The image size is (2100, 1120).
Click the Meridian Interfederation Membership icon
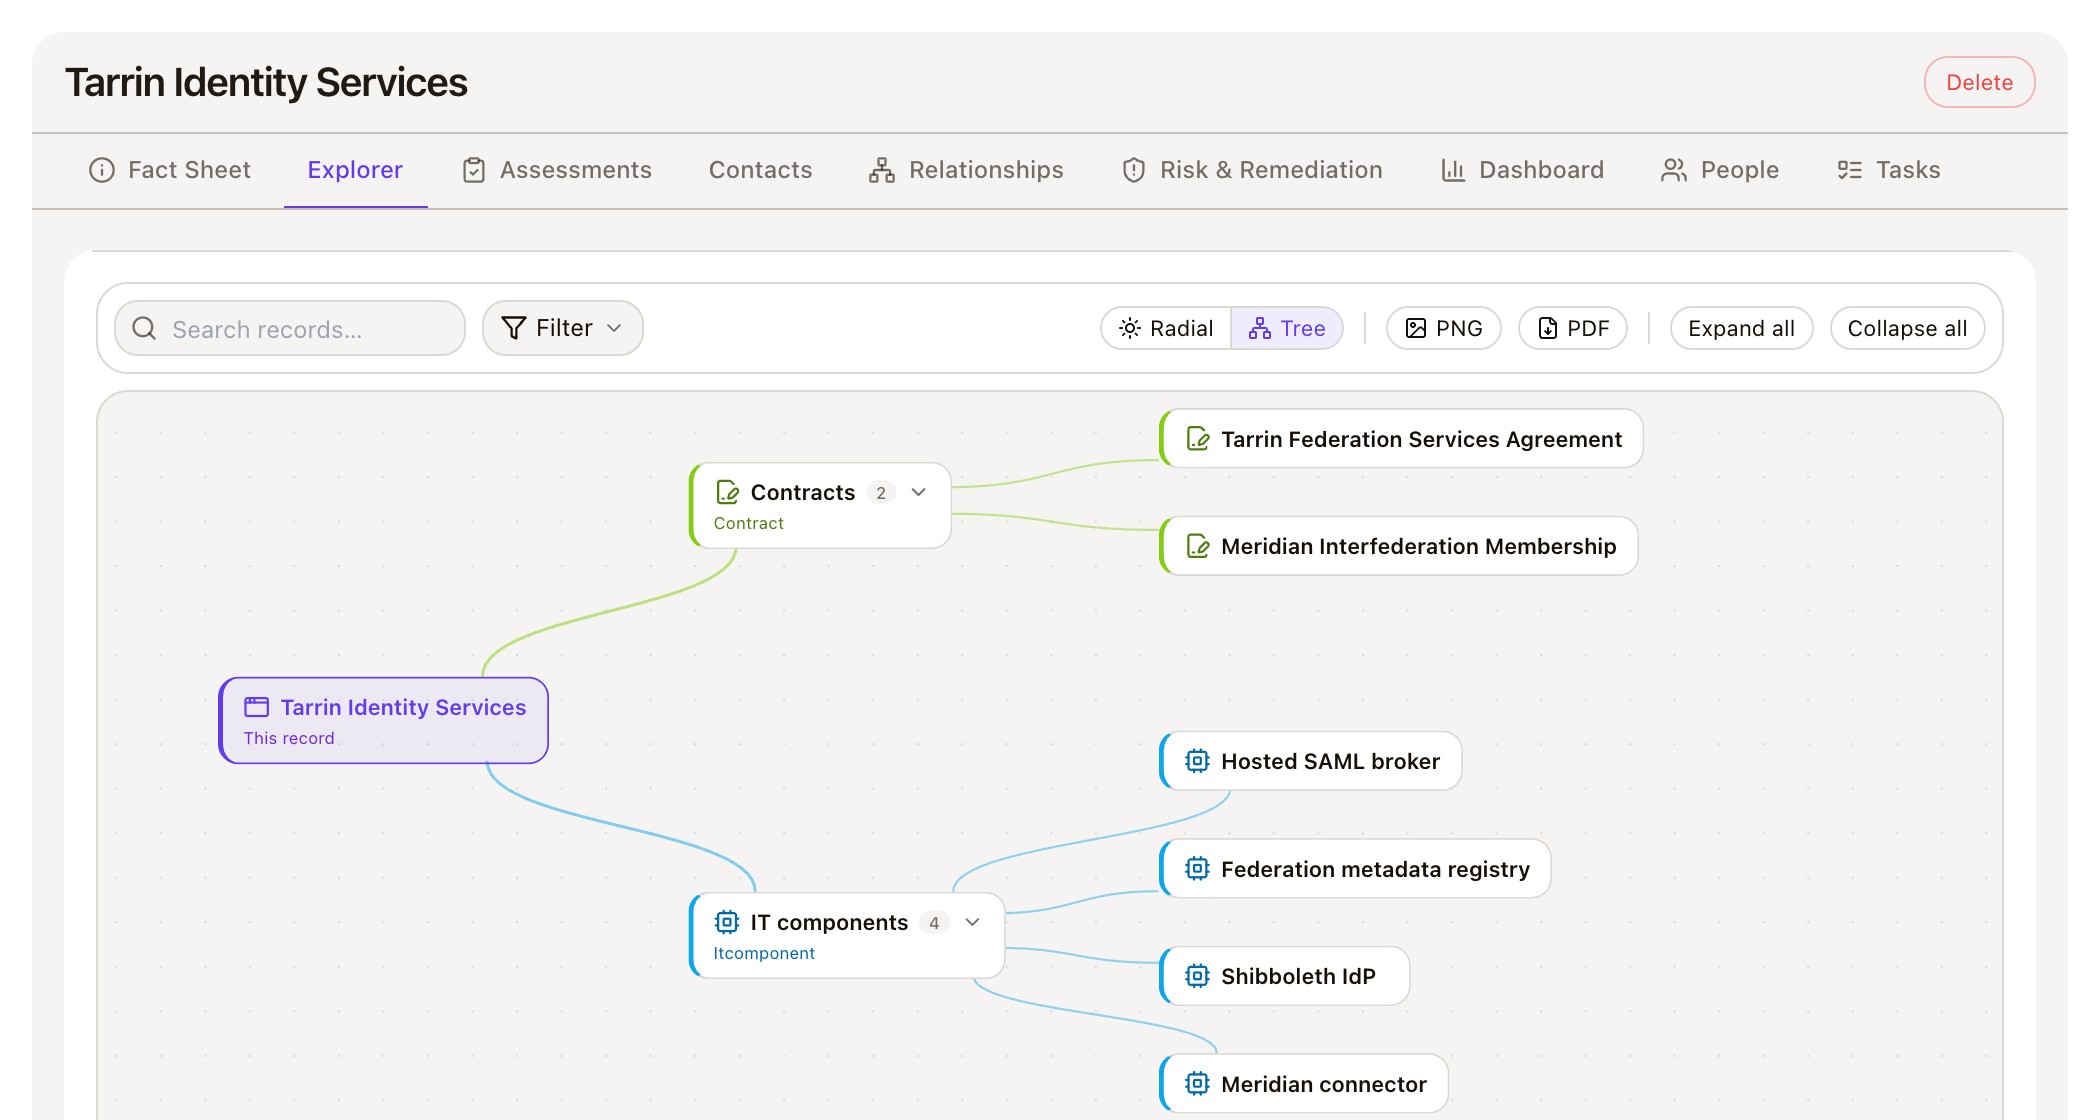tap(1198, 546)
